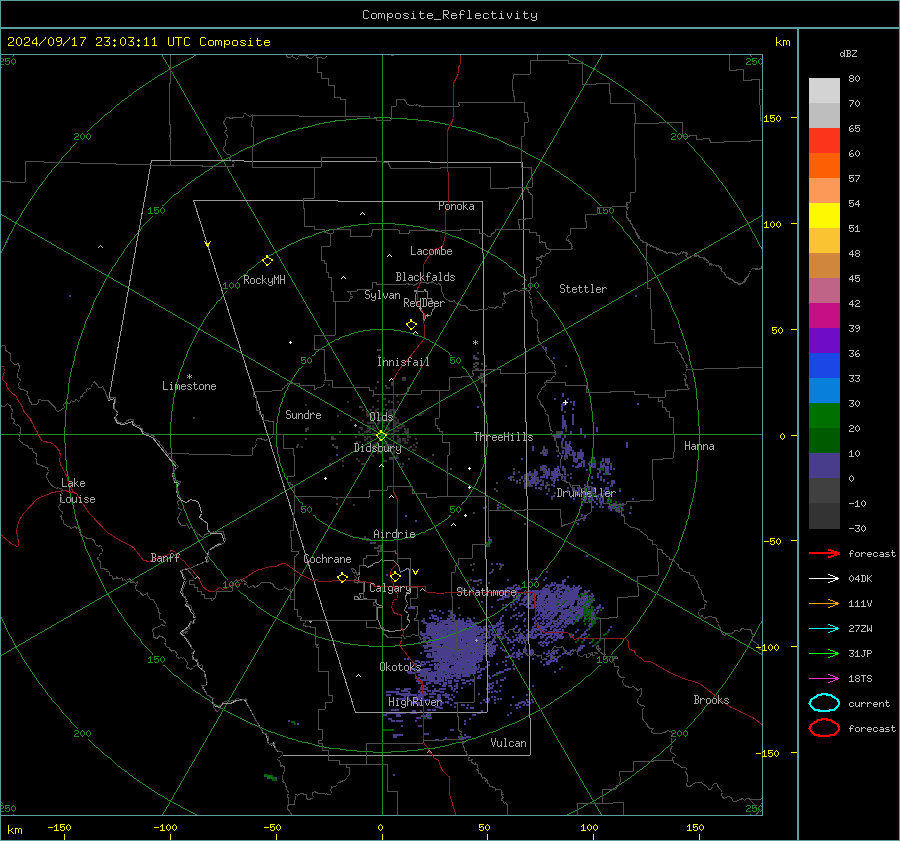Viewport: 900px width, 841px height.
Task: Select the yellow 51 dBZ color swatch
Action: click(824, 216)
